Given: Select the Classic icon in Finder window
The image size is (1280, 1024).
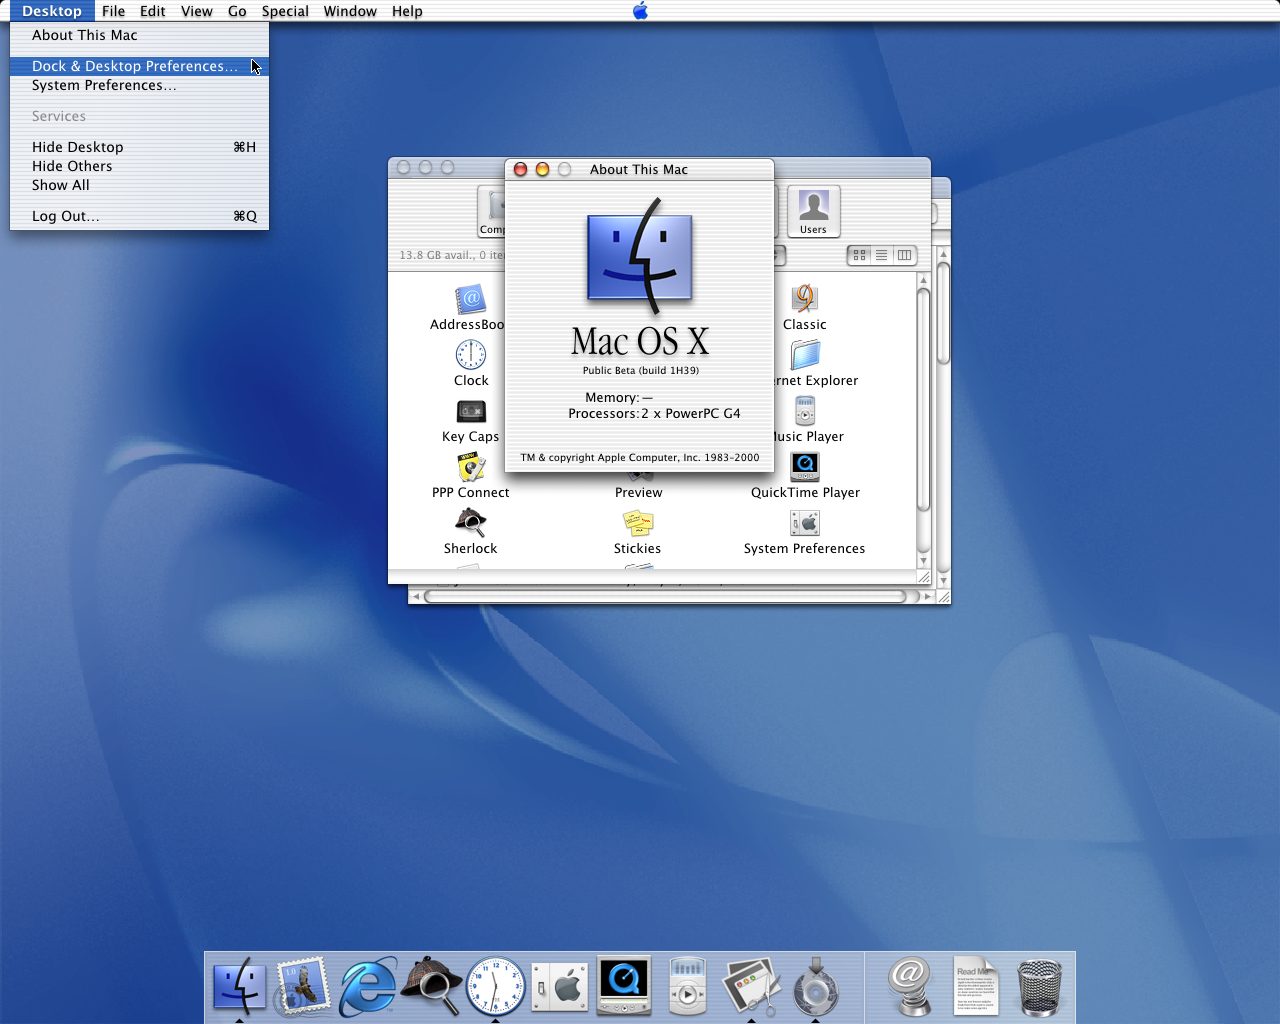Looking at the screenshot, I should 805,299.
